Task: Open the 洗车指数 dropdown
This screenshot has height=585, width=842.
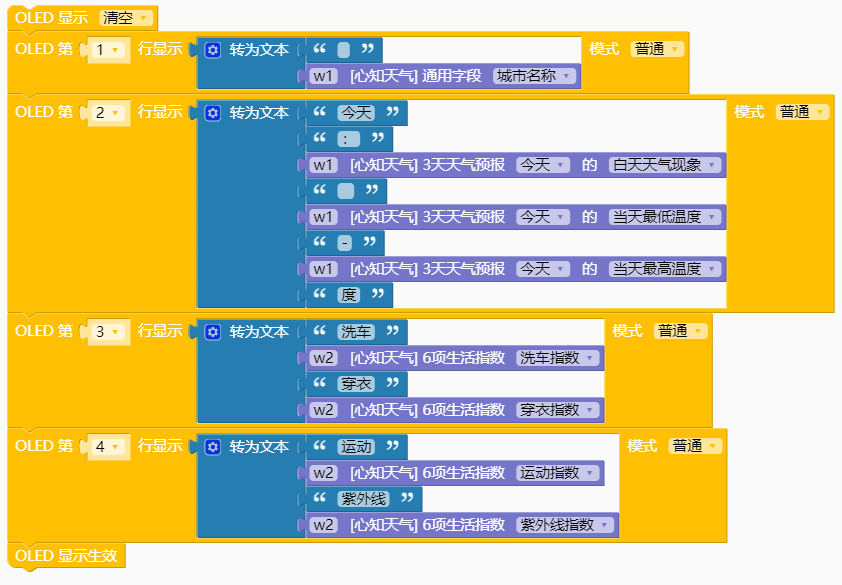Action: click(557, 358)
